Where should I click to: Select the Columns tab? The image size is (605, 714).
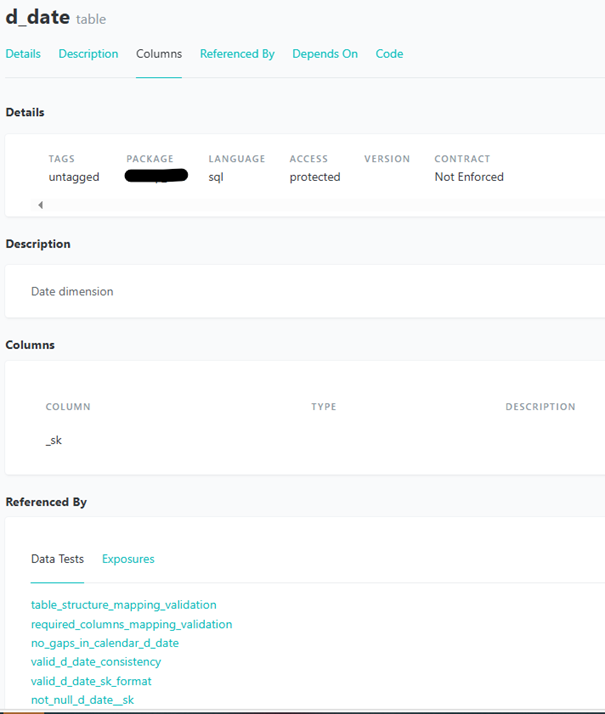coord(159,54)
